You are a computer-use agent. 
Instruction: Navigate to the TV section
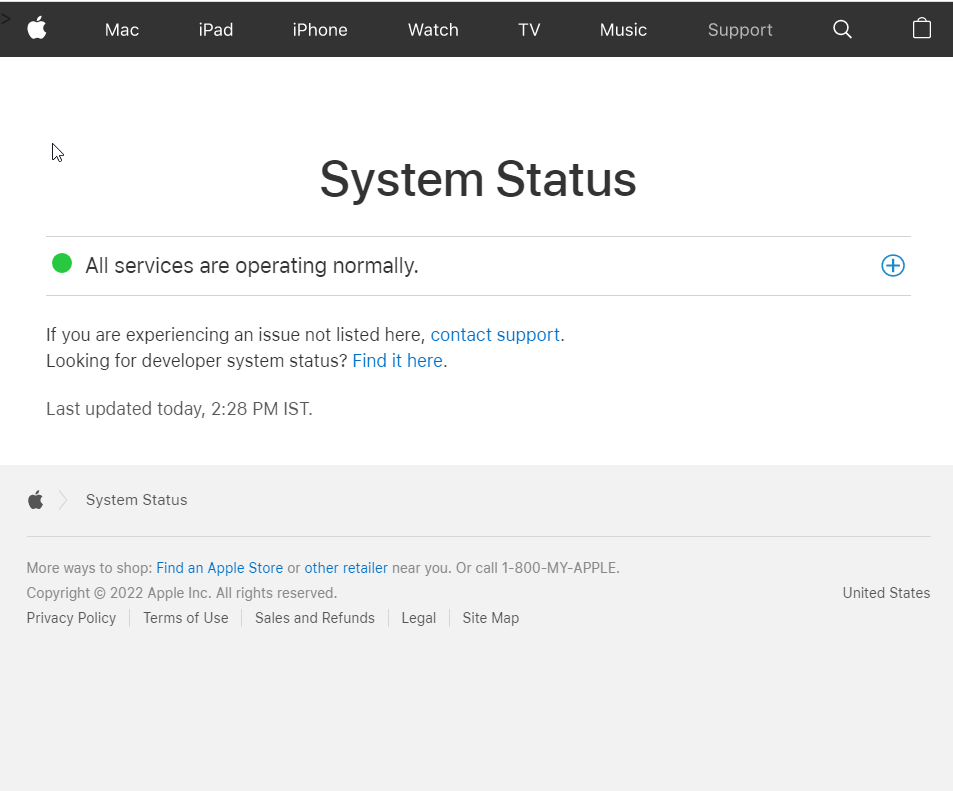coord(529,30)
